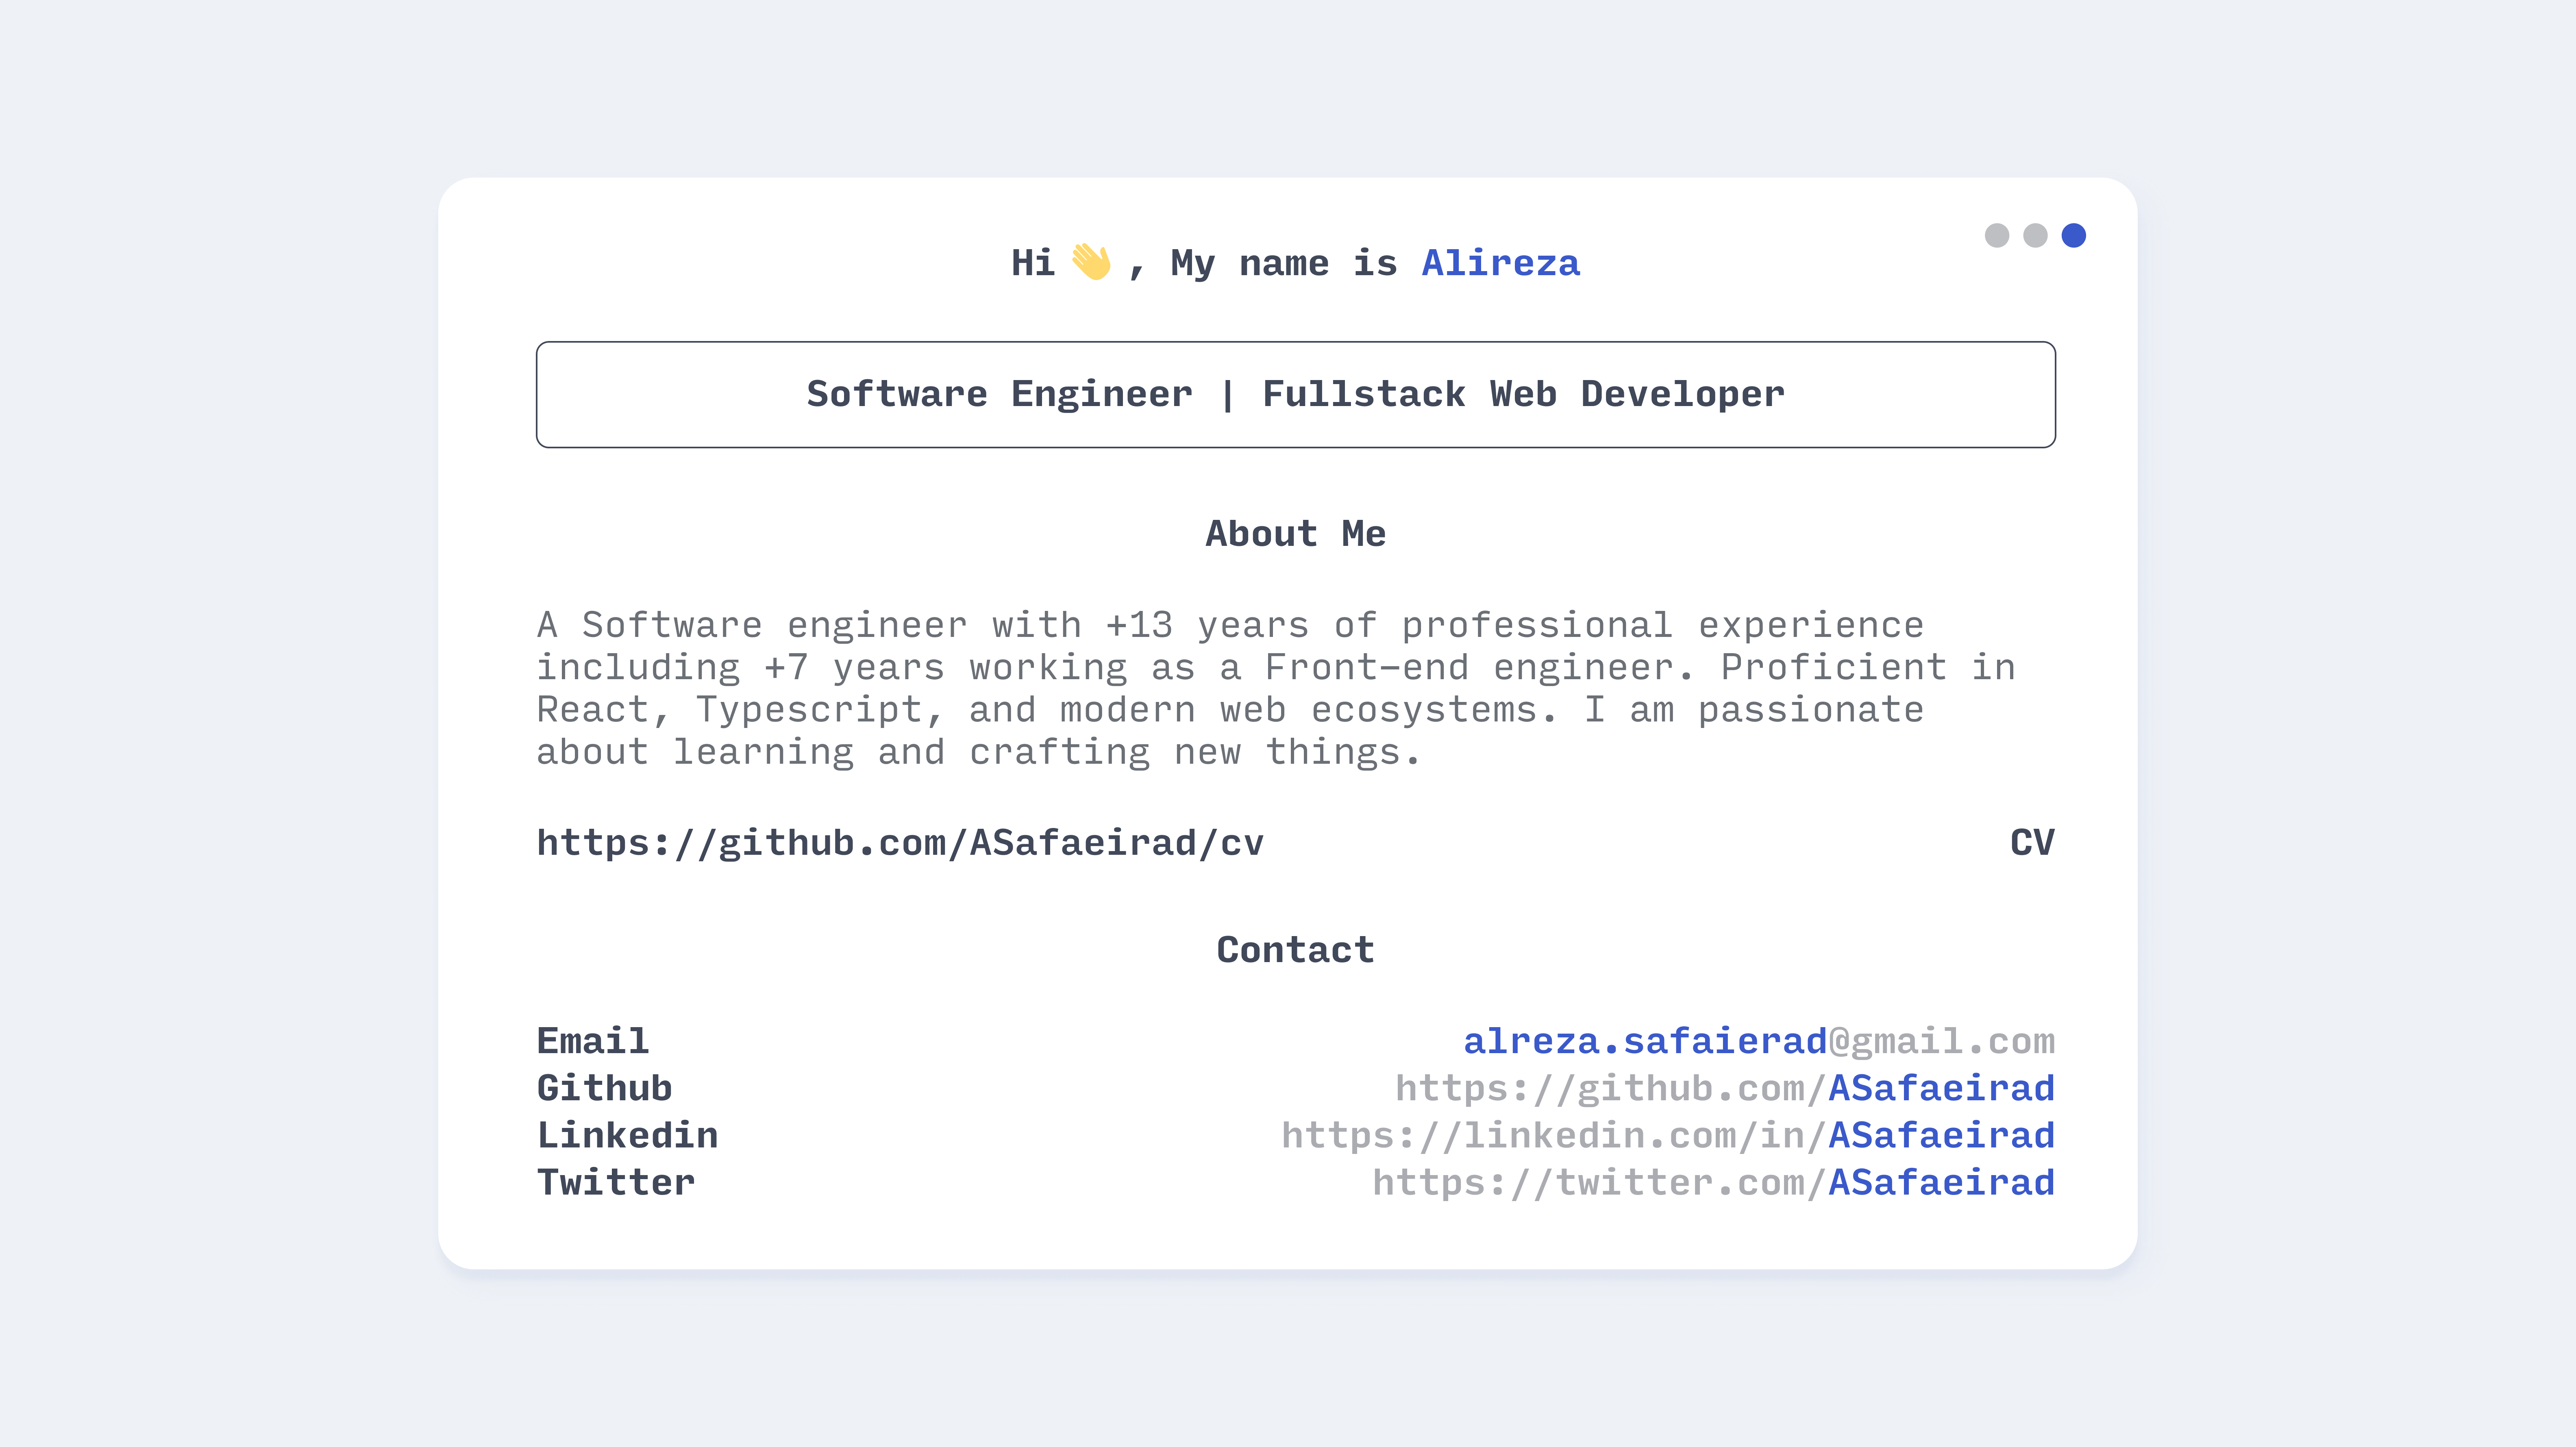Click the Contact section heading
Image resolution: width=2576 pixels, height=1447 pixels.
coord(1295,950)
